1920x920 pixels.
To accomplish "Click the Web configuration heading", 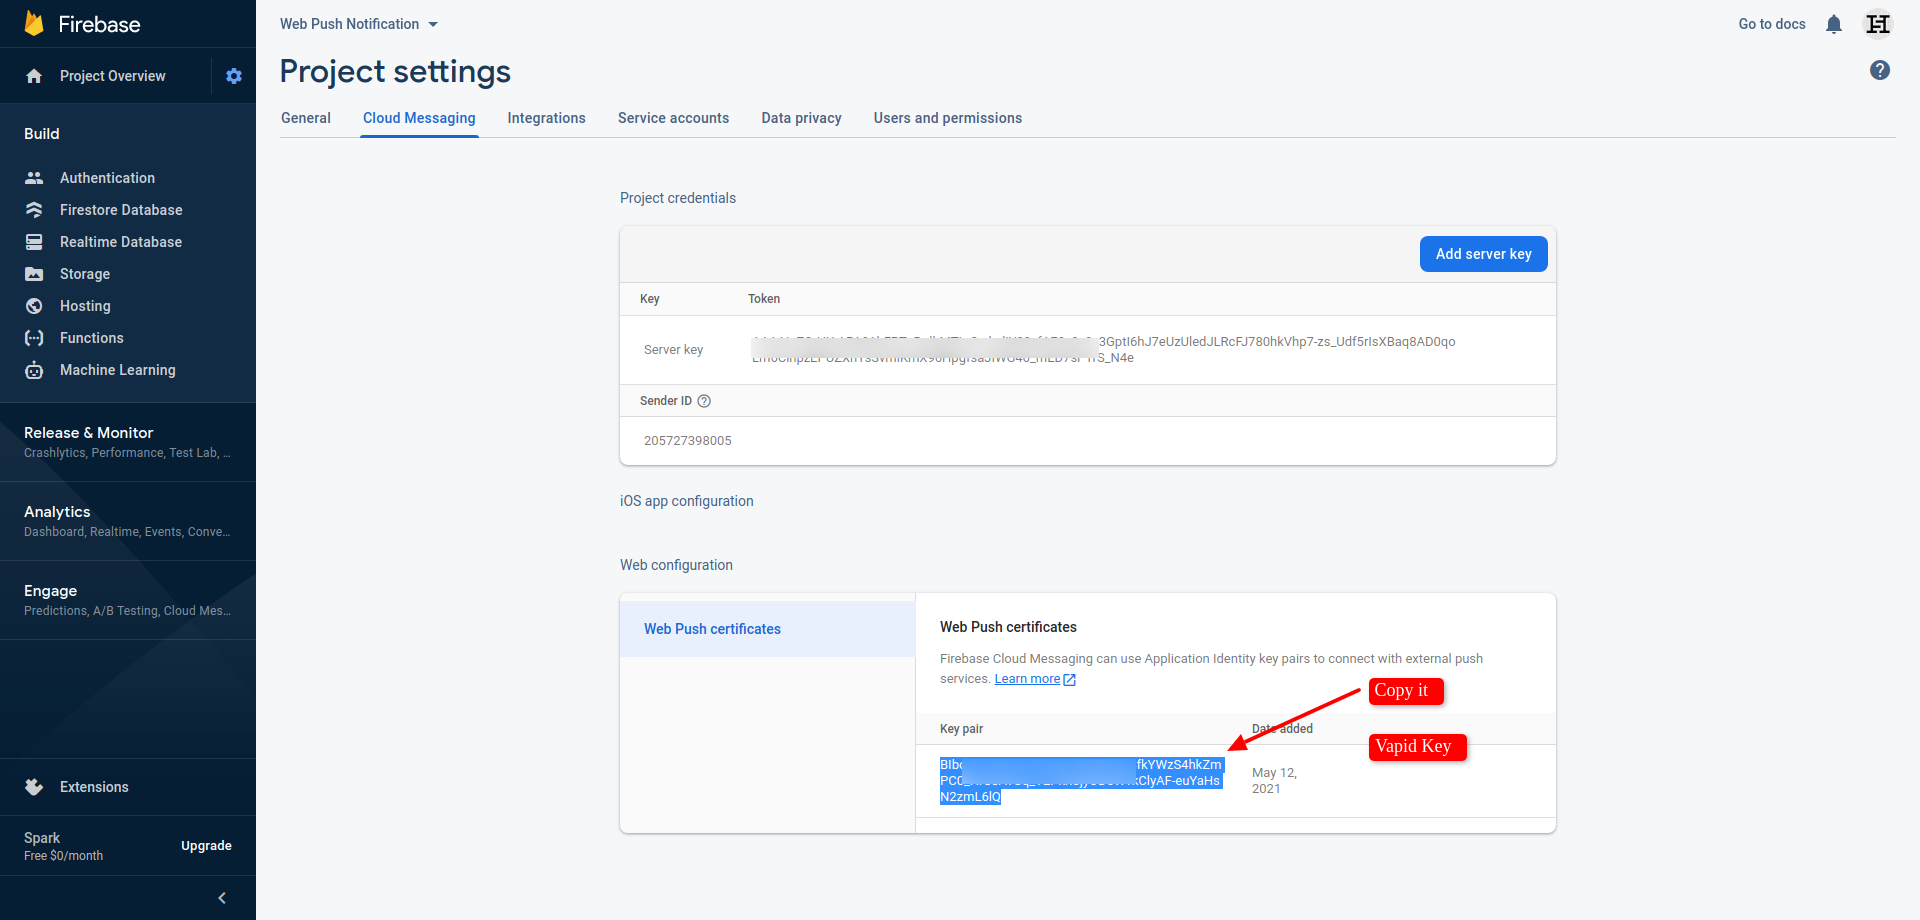I will pos(677,565).
